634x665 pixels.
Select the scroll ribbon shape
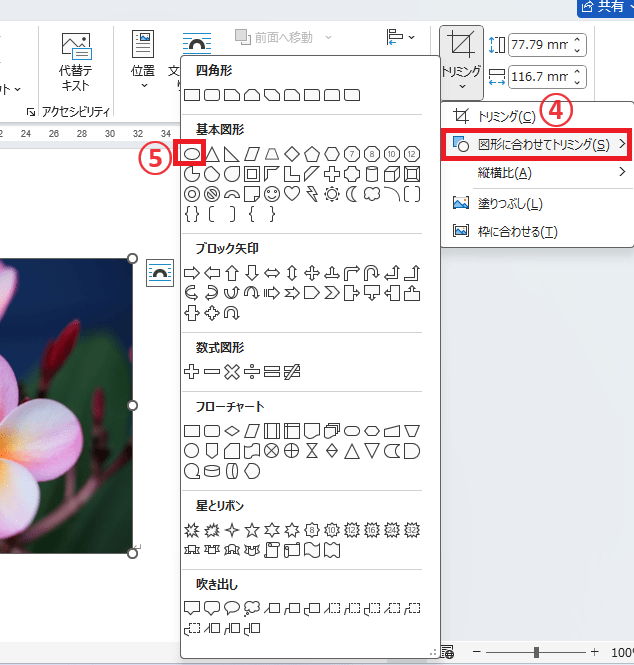tap(272, 550)
